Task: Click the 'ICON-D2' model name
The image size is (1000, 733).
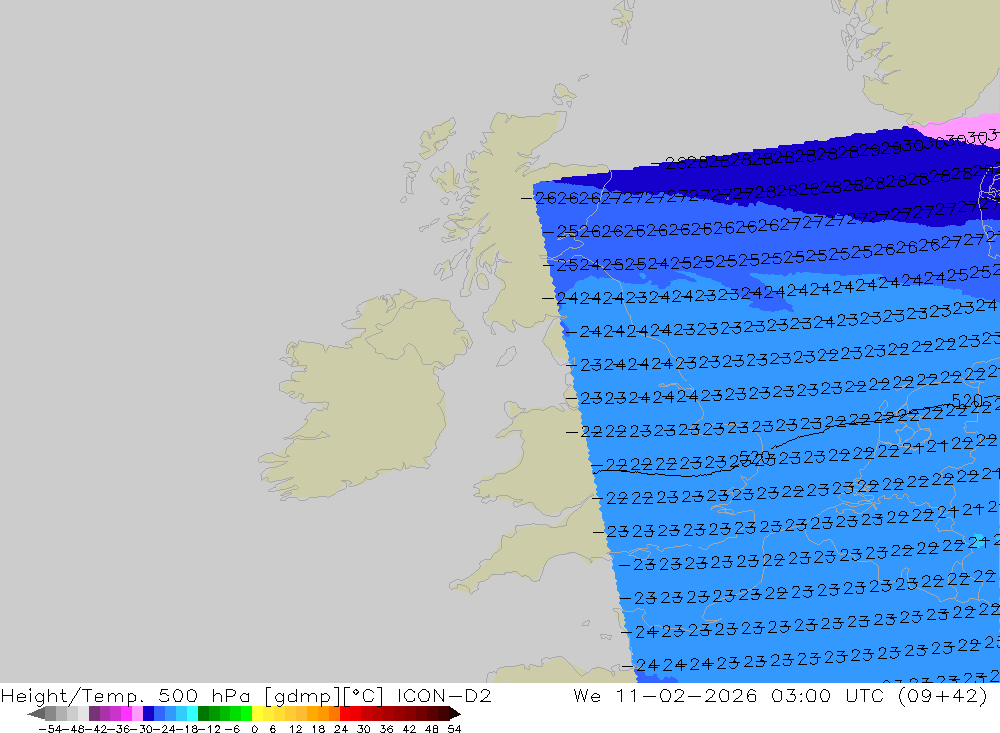Action: (444, 695)
